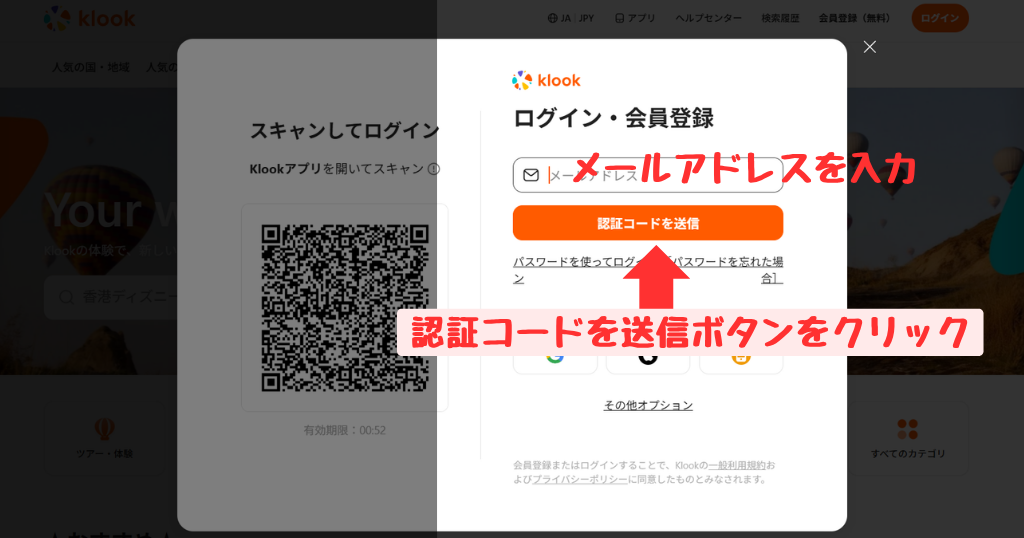The width and height of the screenshot is (1024, 538).
Task: Select the ツアー・体験 category icon
Action: pyautogui.click(x=104, y=429)
